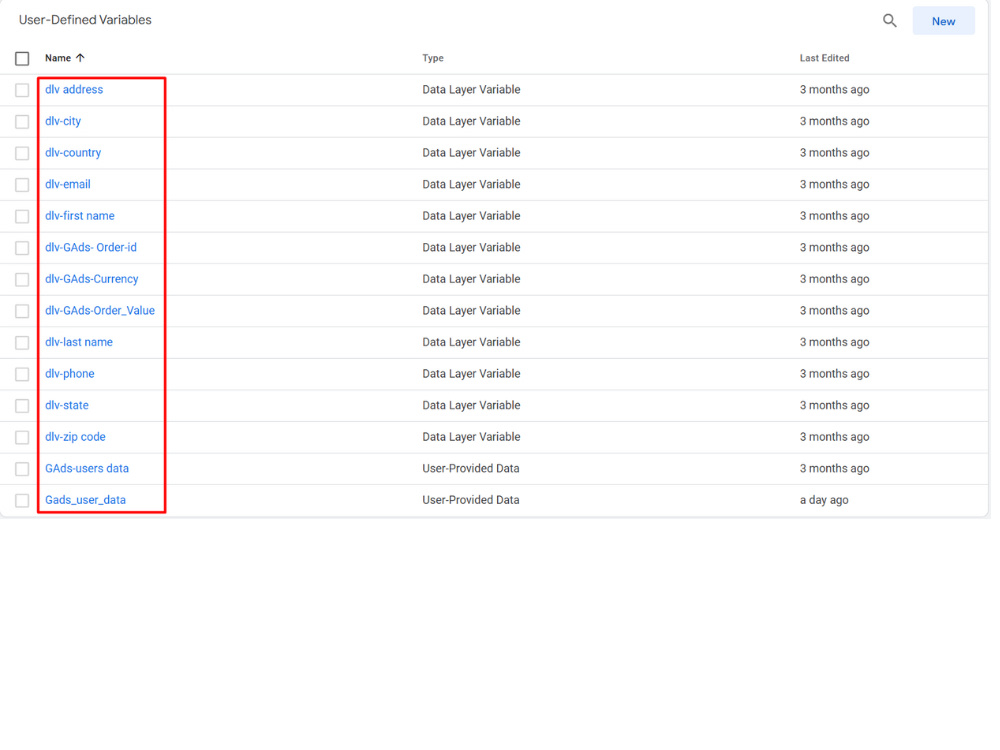Sort by the Last Edited column header
Viewport: 1000px width, 750px height.
coord(825,58)
